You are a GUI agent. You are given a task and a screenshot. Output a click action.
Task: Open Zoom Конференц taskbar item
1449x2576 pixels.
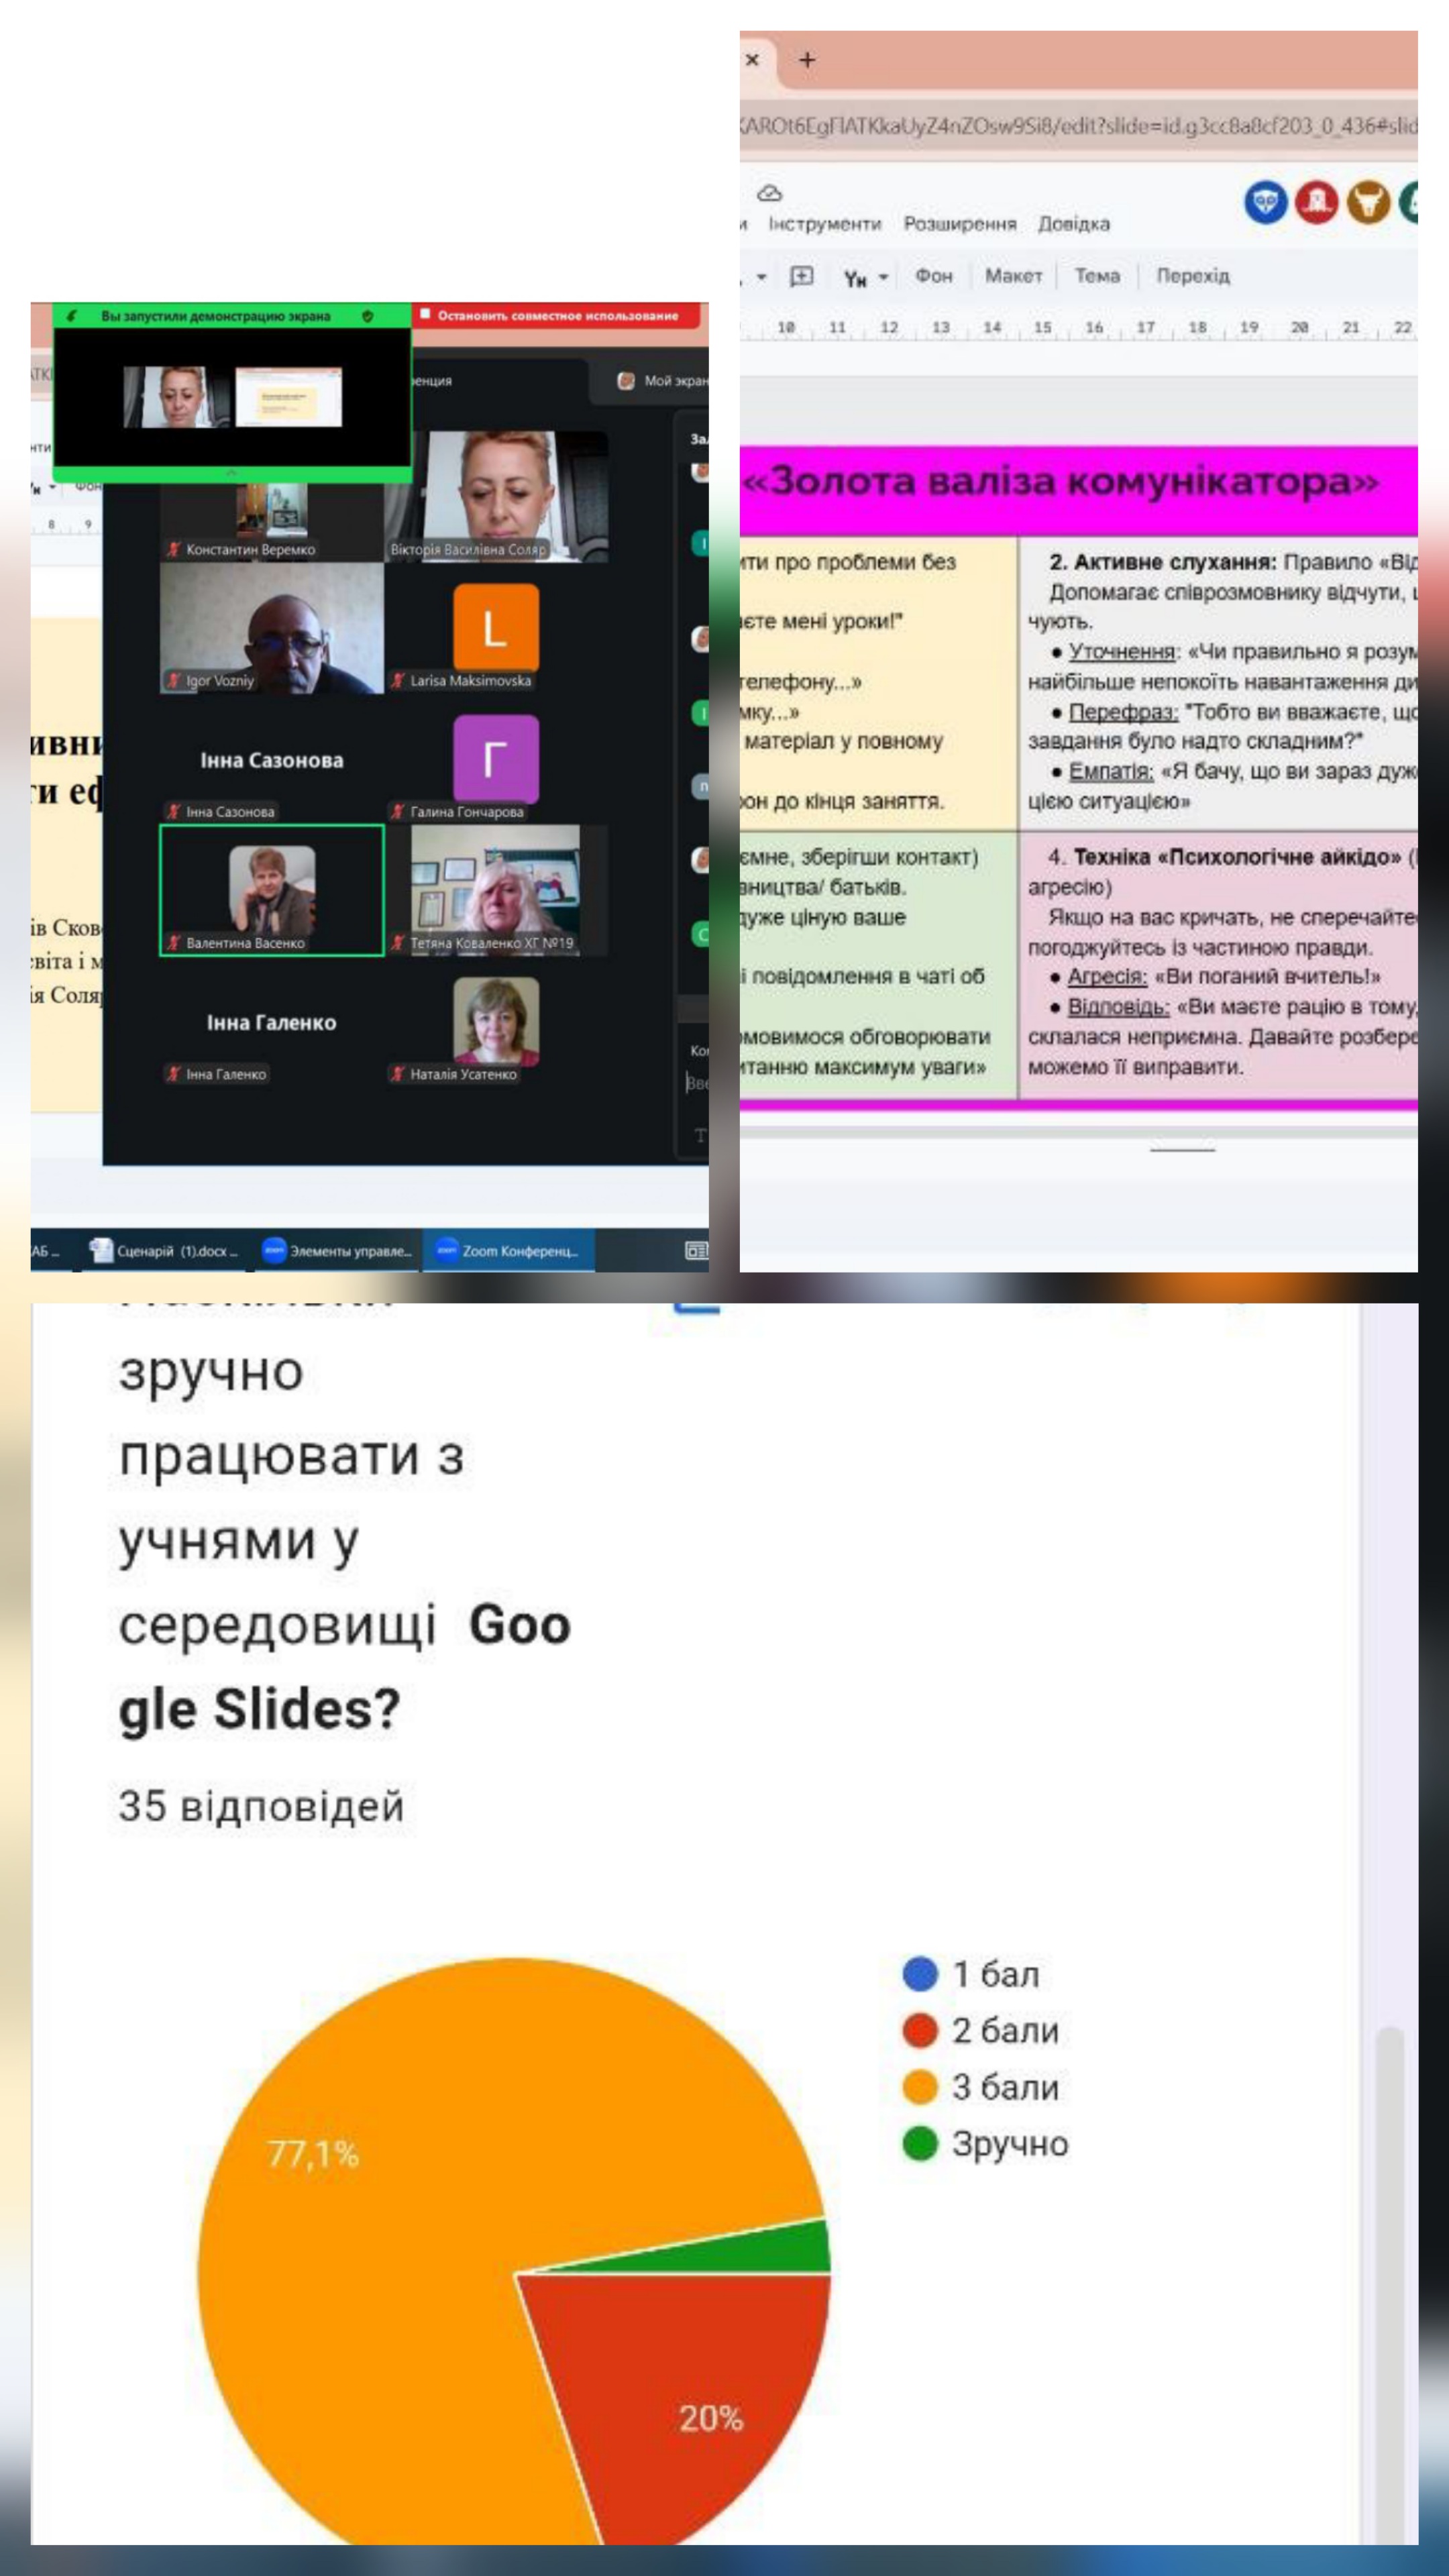(508, 1251)
